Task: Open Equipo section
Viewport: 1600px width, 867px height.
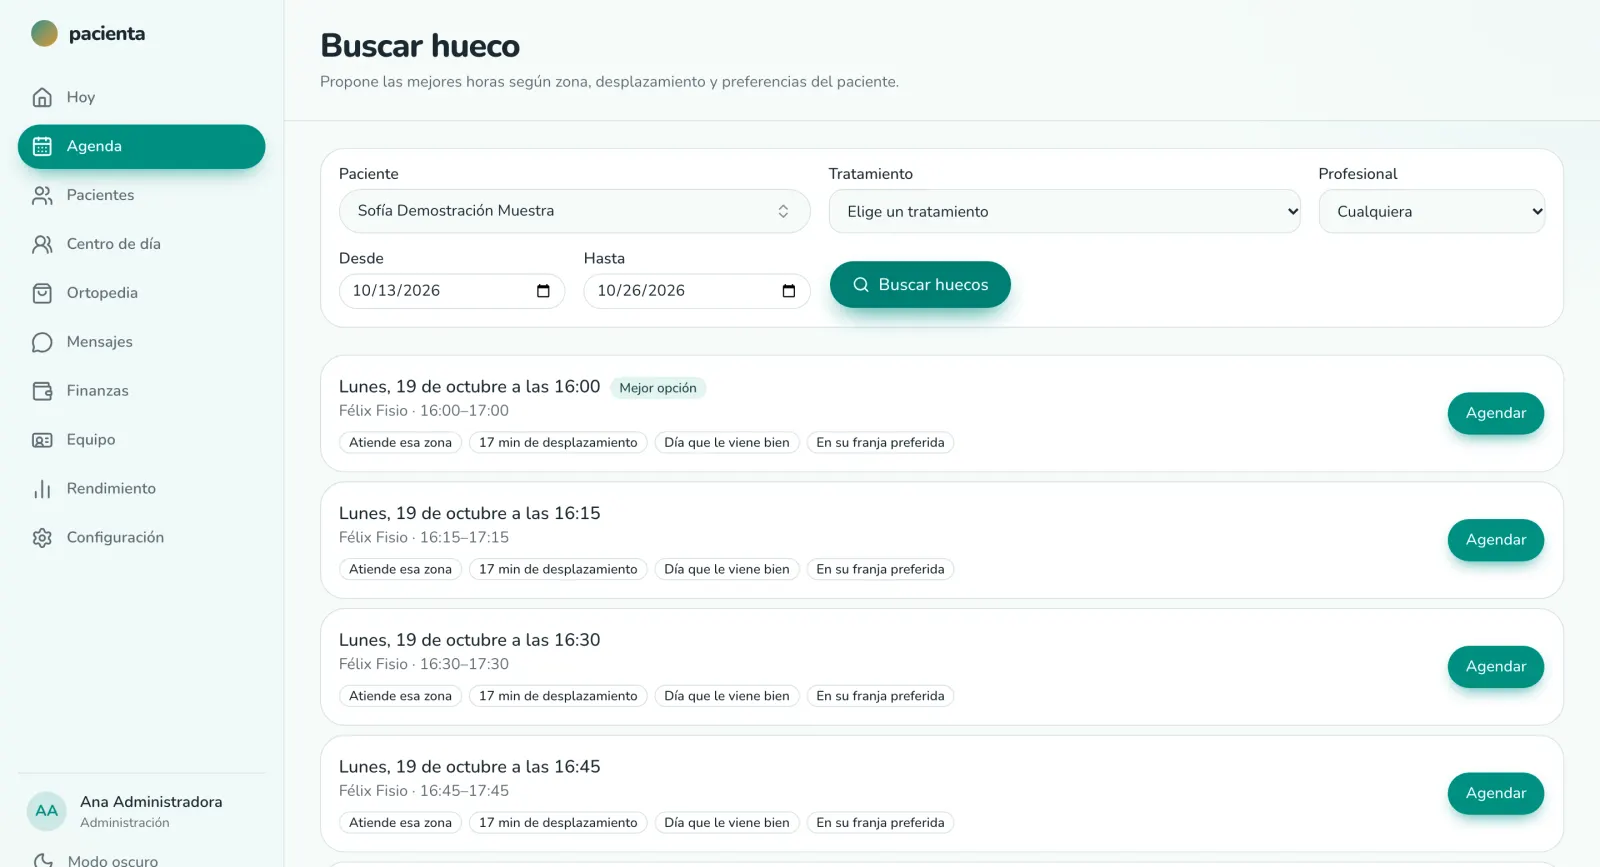Action: tap(141, 440)
